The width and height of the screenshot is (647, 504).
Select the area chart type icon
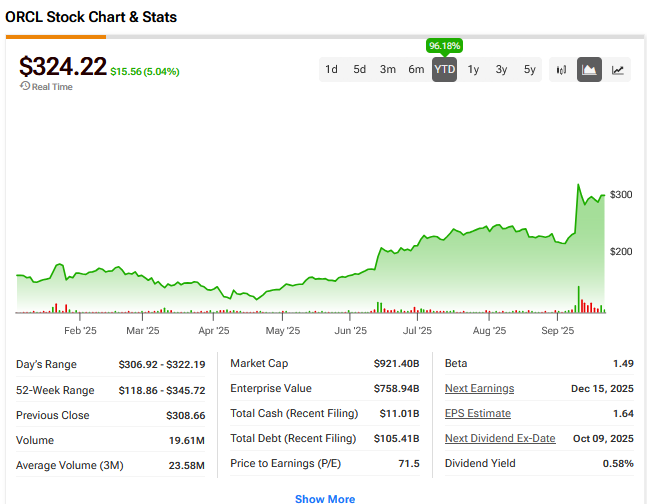pos(590,70)
